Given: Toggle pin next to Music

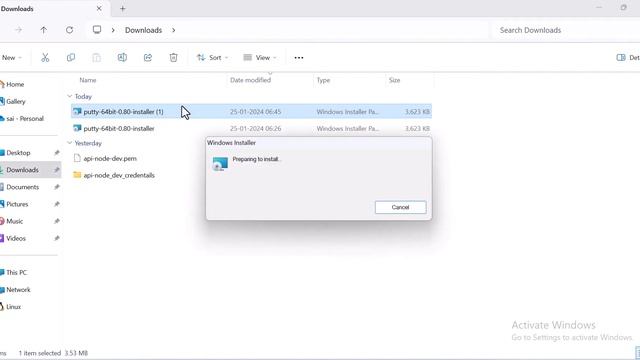Looking at the screenshot, I should (56, 221).
